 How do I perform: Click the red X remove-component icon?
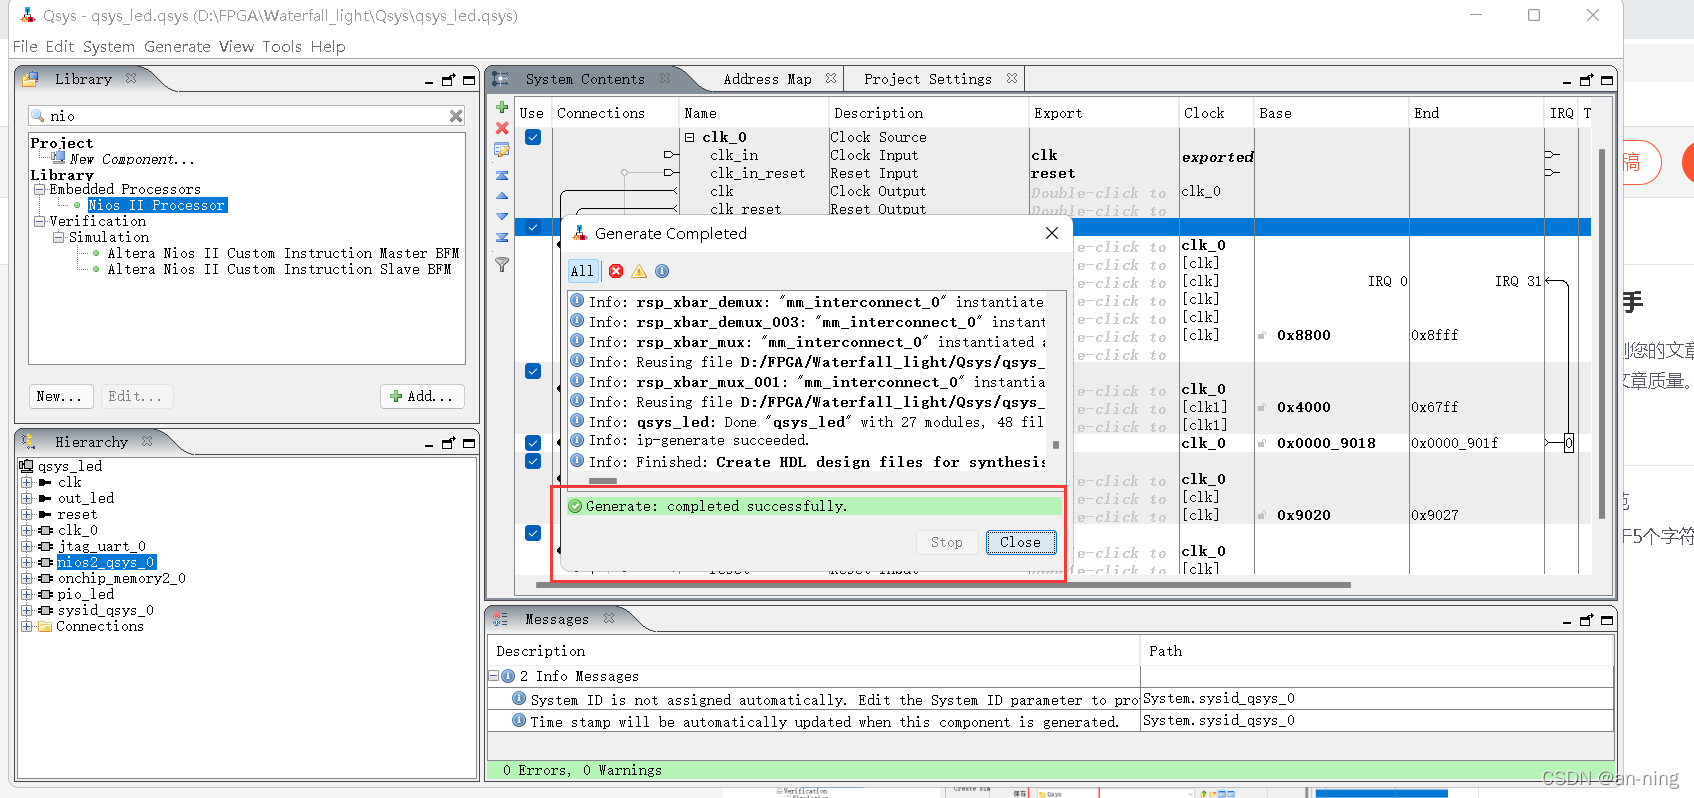(x=502, y=128)
